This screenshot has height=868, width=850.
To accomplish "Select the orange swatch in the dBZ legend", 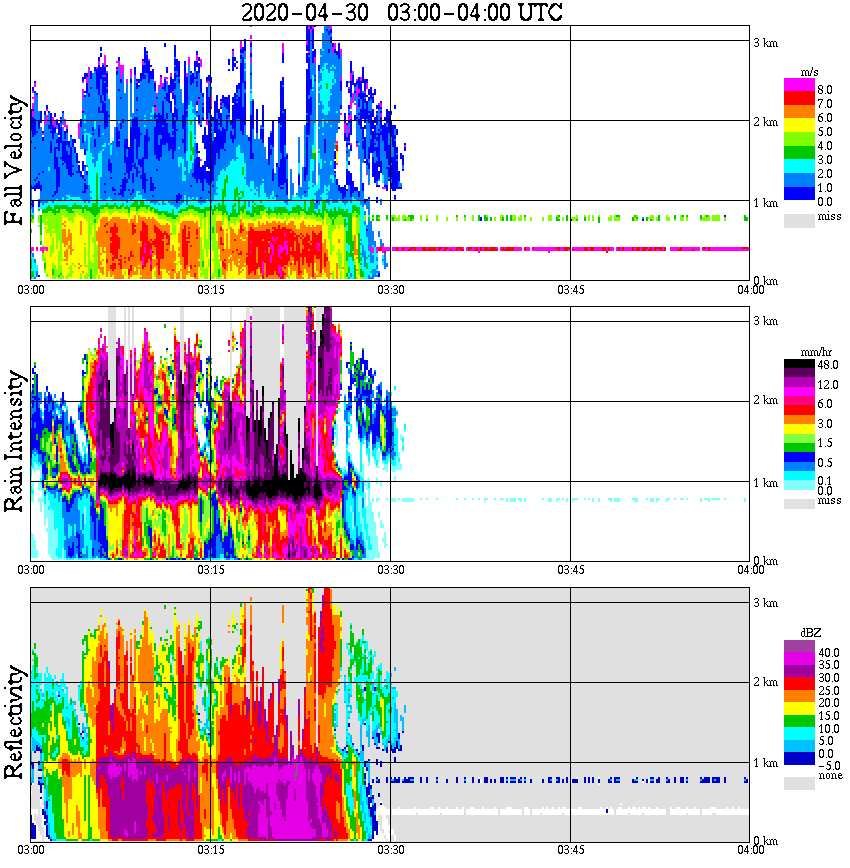I will coord(799,696).
